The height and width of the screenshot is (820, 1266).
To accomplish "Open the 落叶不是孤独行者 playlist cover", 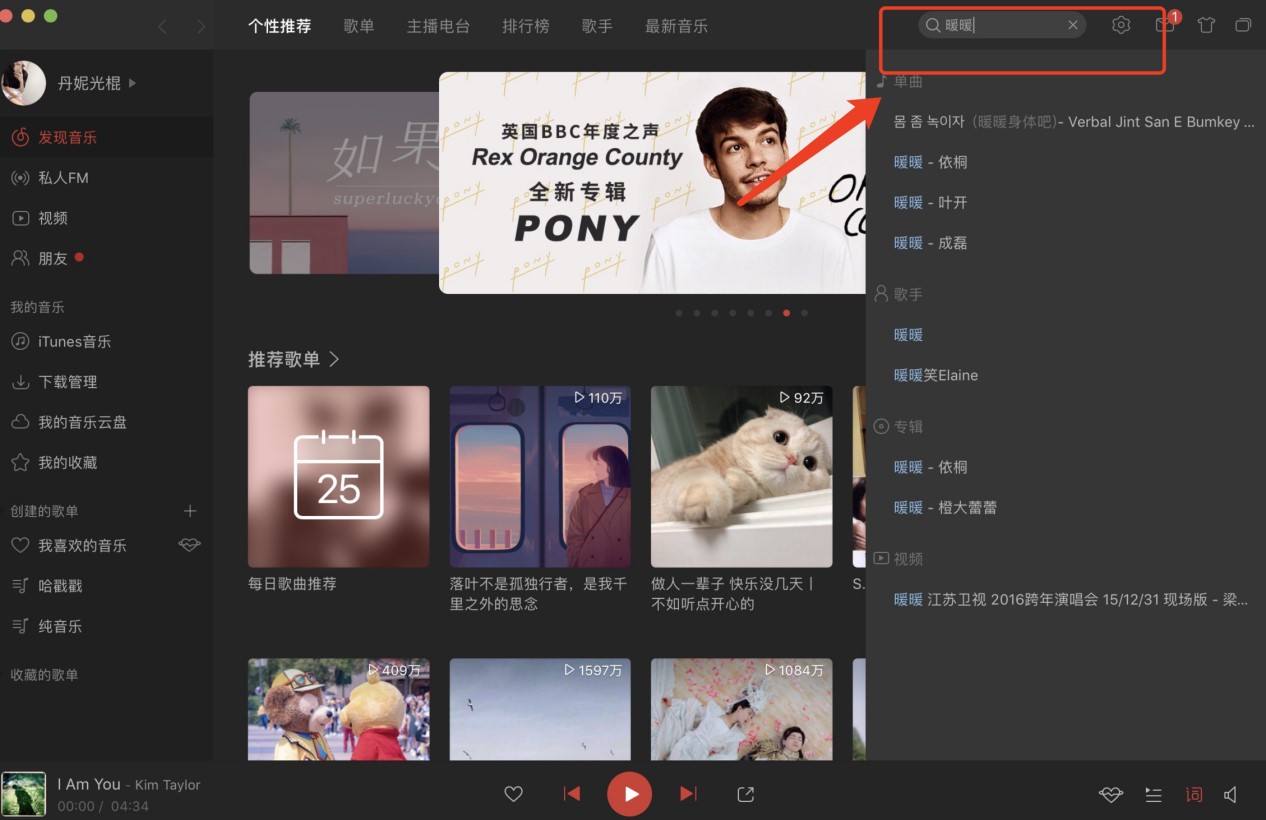I will (540, 477).
